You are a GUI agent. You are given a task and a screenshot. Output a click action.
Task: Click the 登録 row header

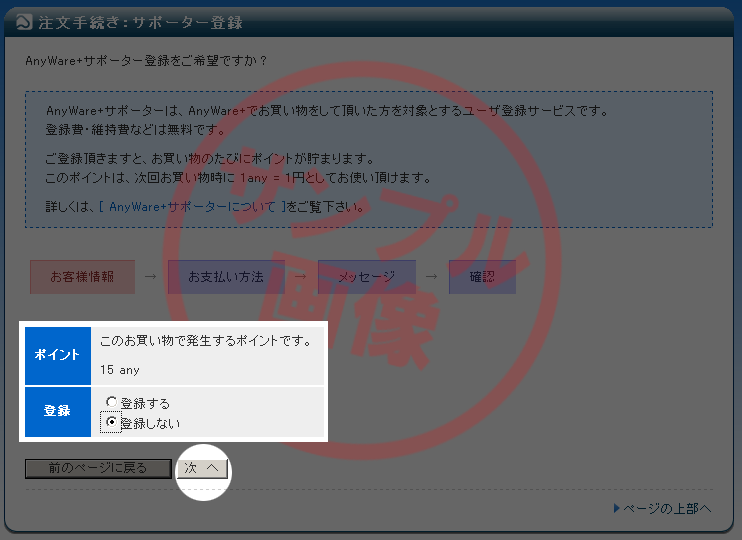pos(58,411)
